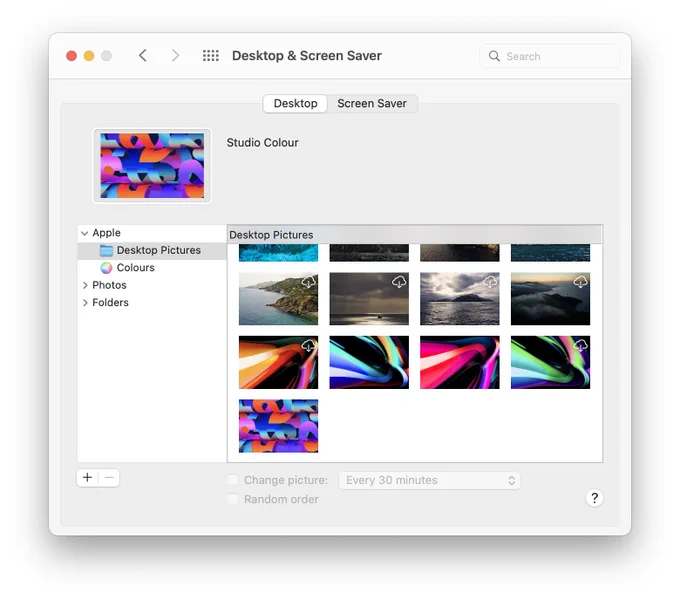Download icon on green and purple swirl wallpaper
Image resolution: width=680 pixels, height=600 pixels.
click(581, 346)
